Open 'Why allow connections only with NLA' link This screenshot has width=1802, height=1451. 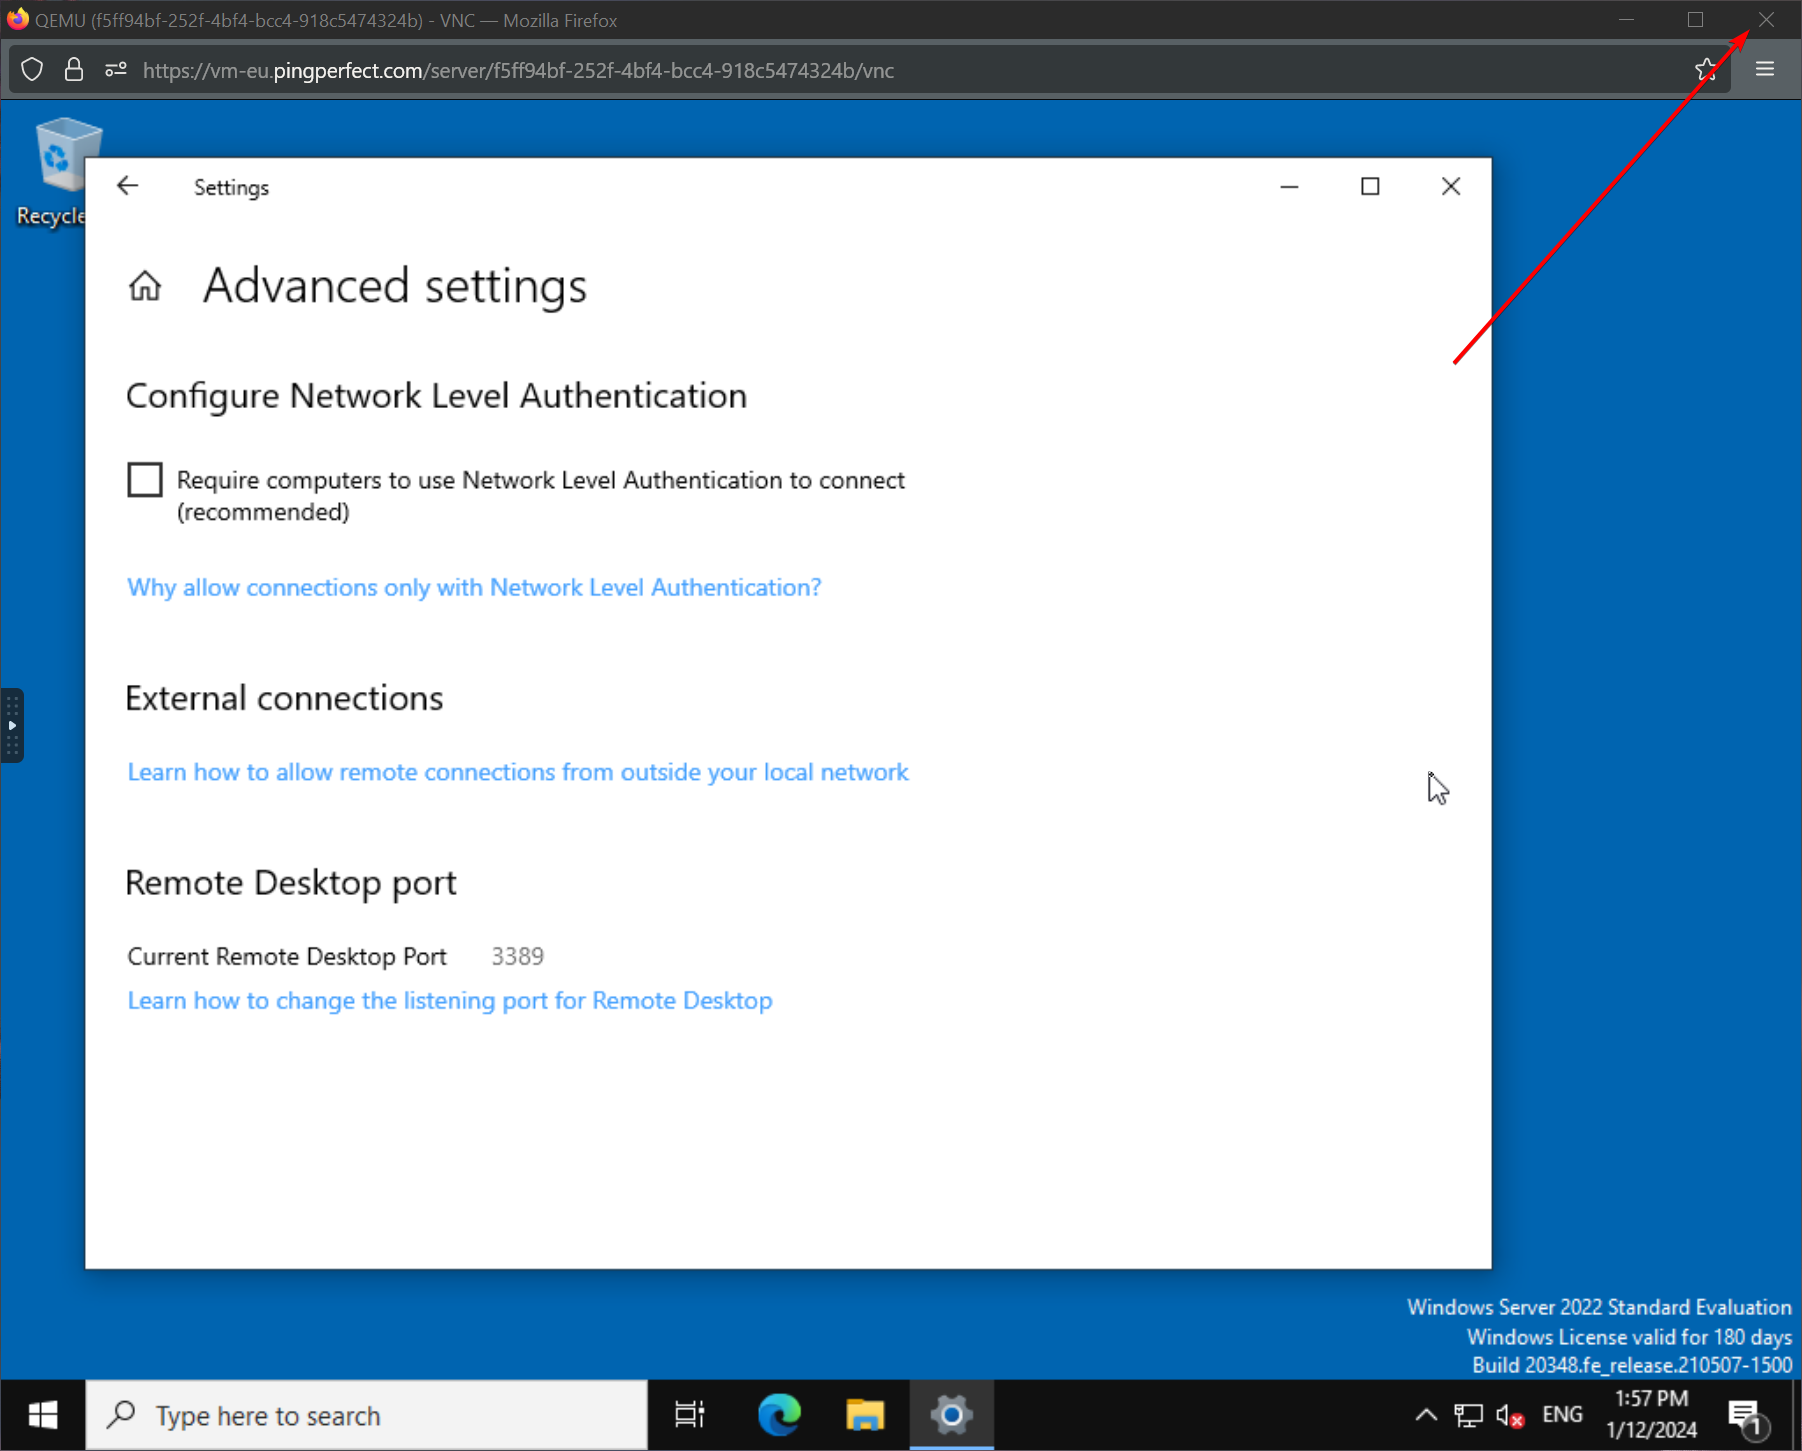474,587
